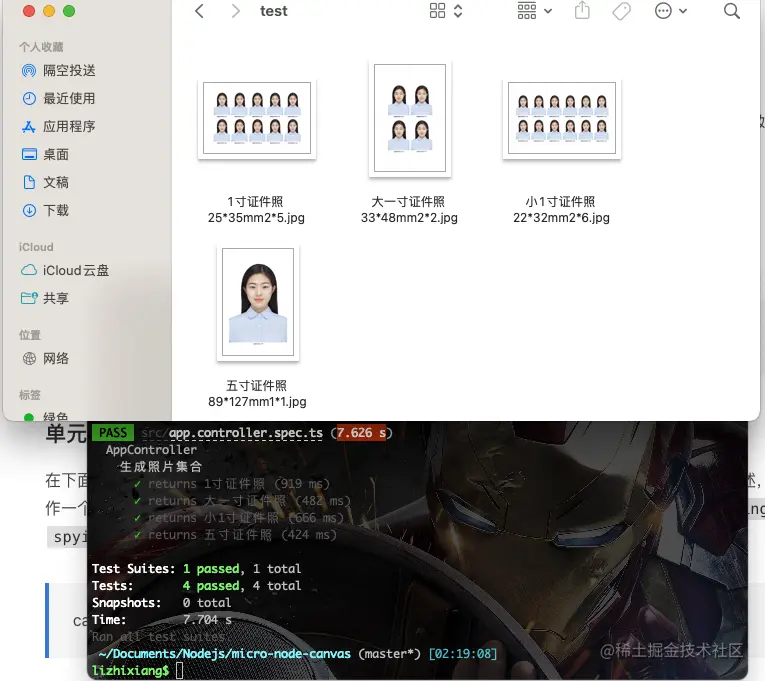765x681 pixels.
Task: Click 'Time: 7.704 s' line in terminal
Action: 161,620
